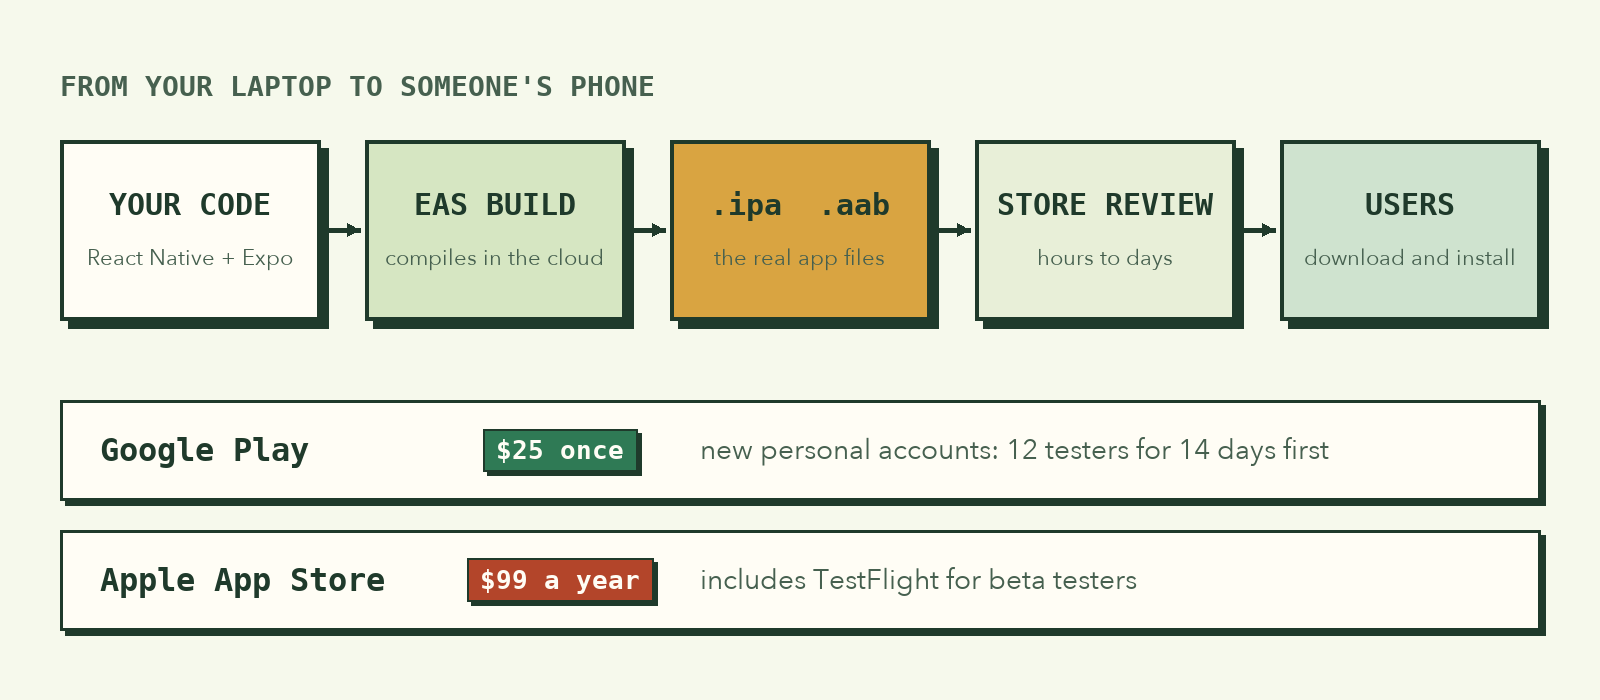This screenshot has width=1600, height=700.
Task: Click the download and install subtitle
Action: pyautogui.click(x=1410, y=258)
